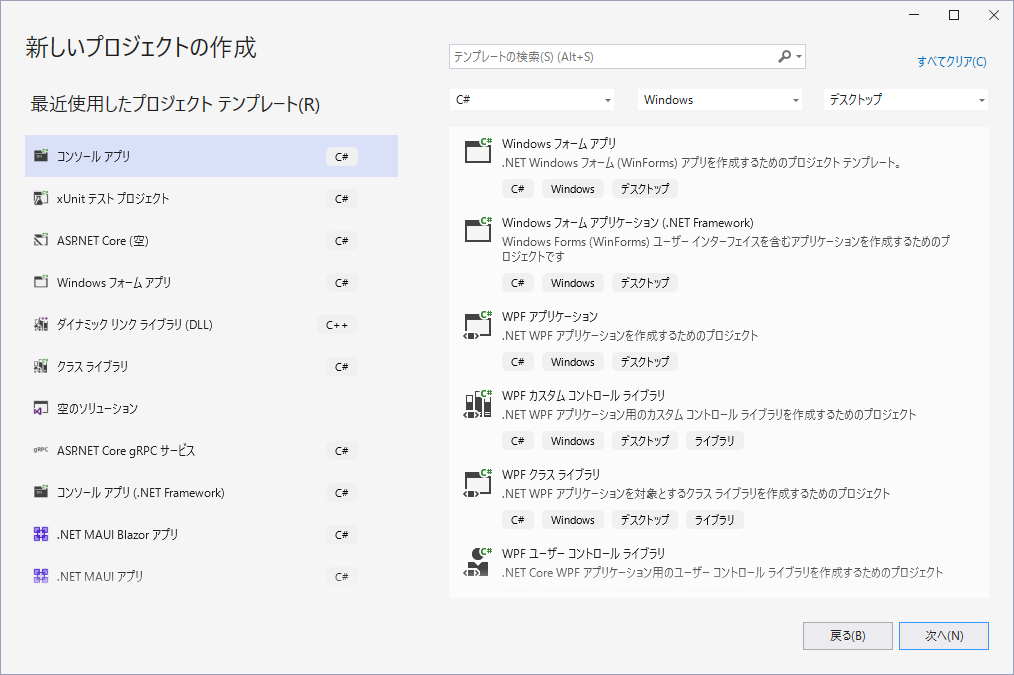1014x675 pixels.
Task: Select コンソール アプリ recent template row
Action: point(211,156)
